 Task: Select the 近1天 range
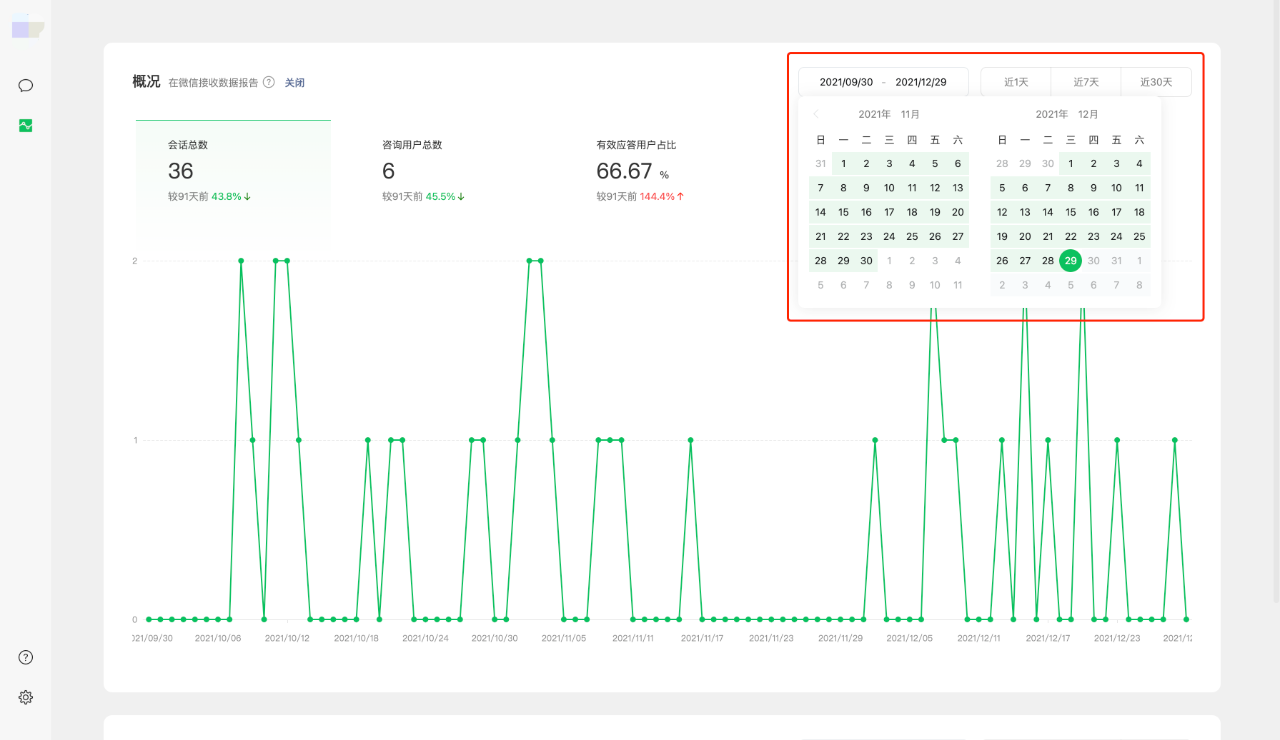pyautogui.click(x=1016, y=82)
